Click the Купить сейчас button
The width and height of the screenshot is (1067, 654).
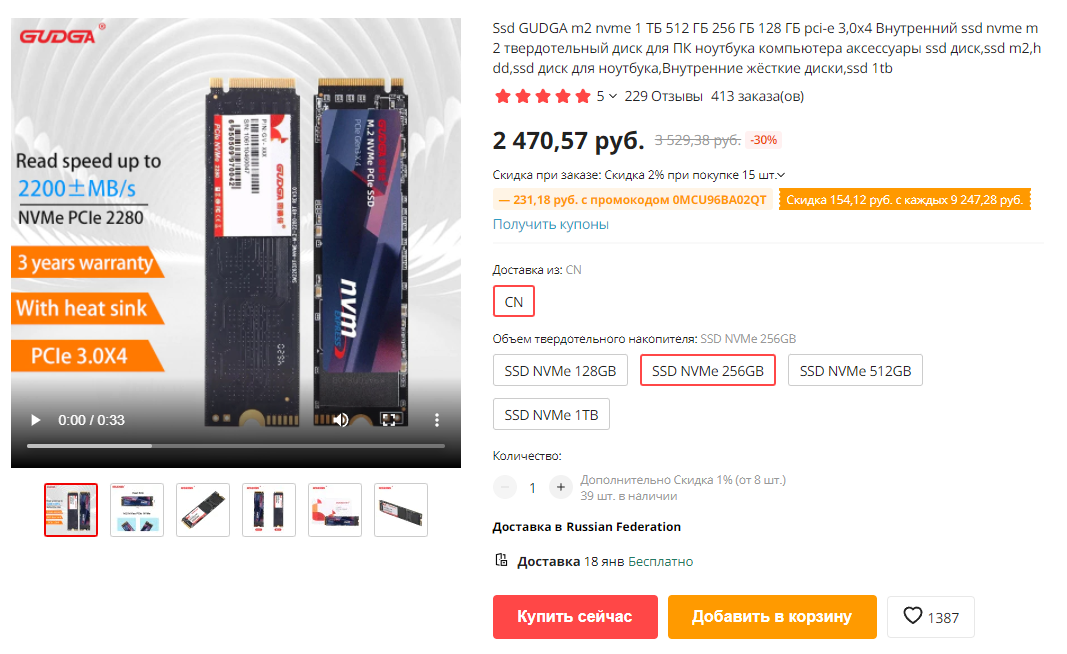point(575,617)
